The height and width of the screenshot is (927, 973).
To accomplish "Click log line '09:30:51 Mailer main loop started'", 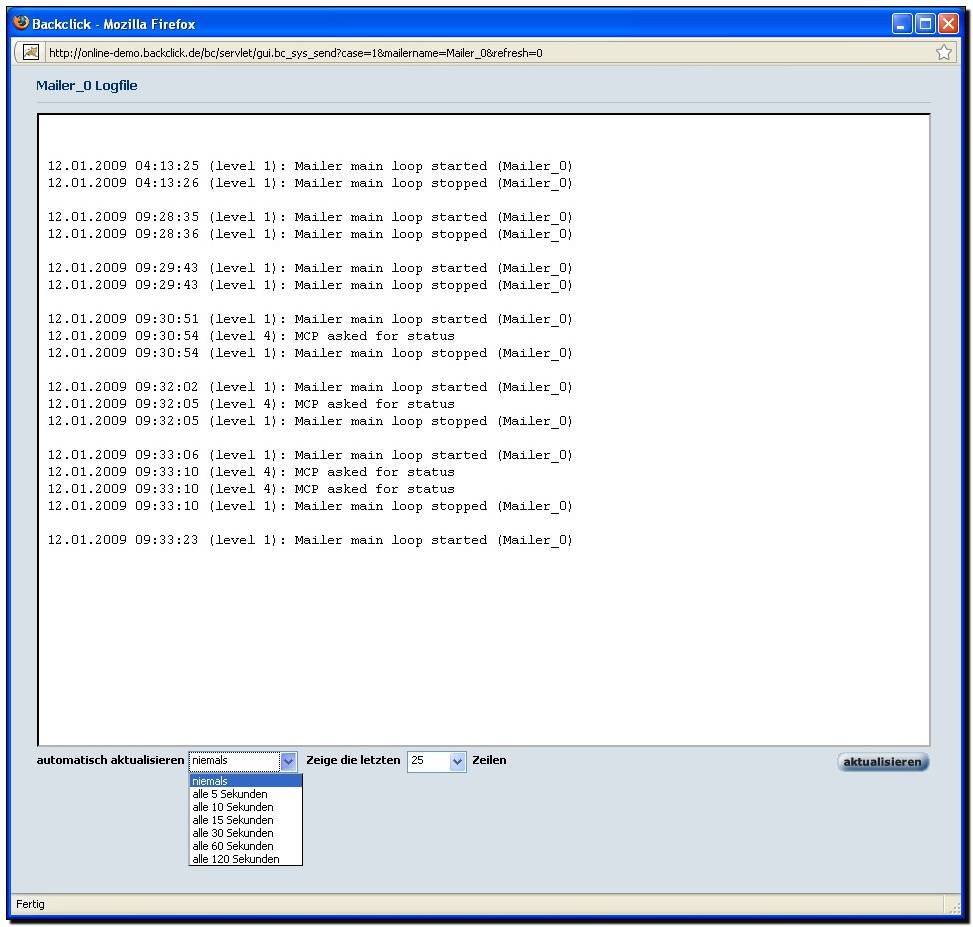I will coord(310,319).
